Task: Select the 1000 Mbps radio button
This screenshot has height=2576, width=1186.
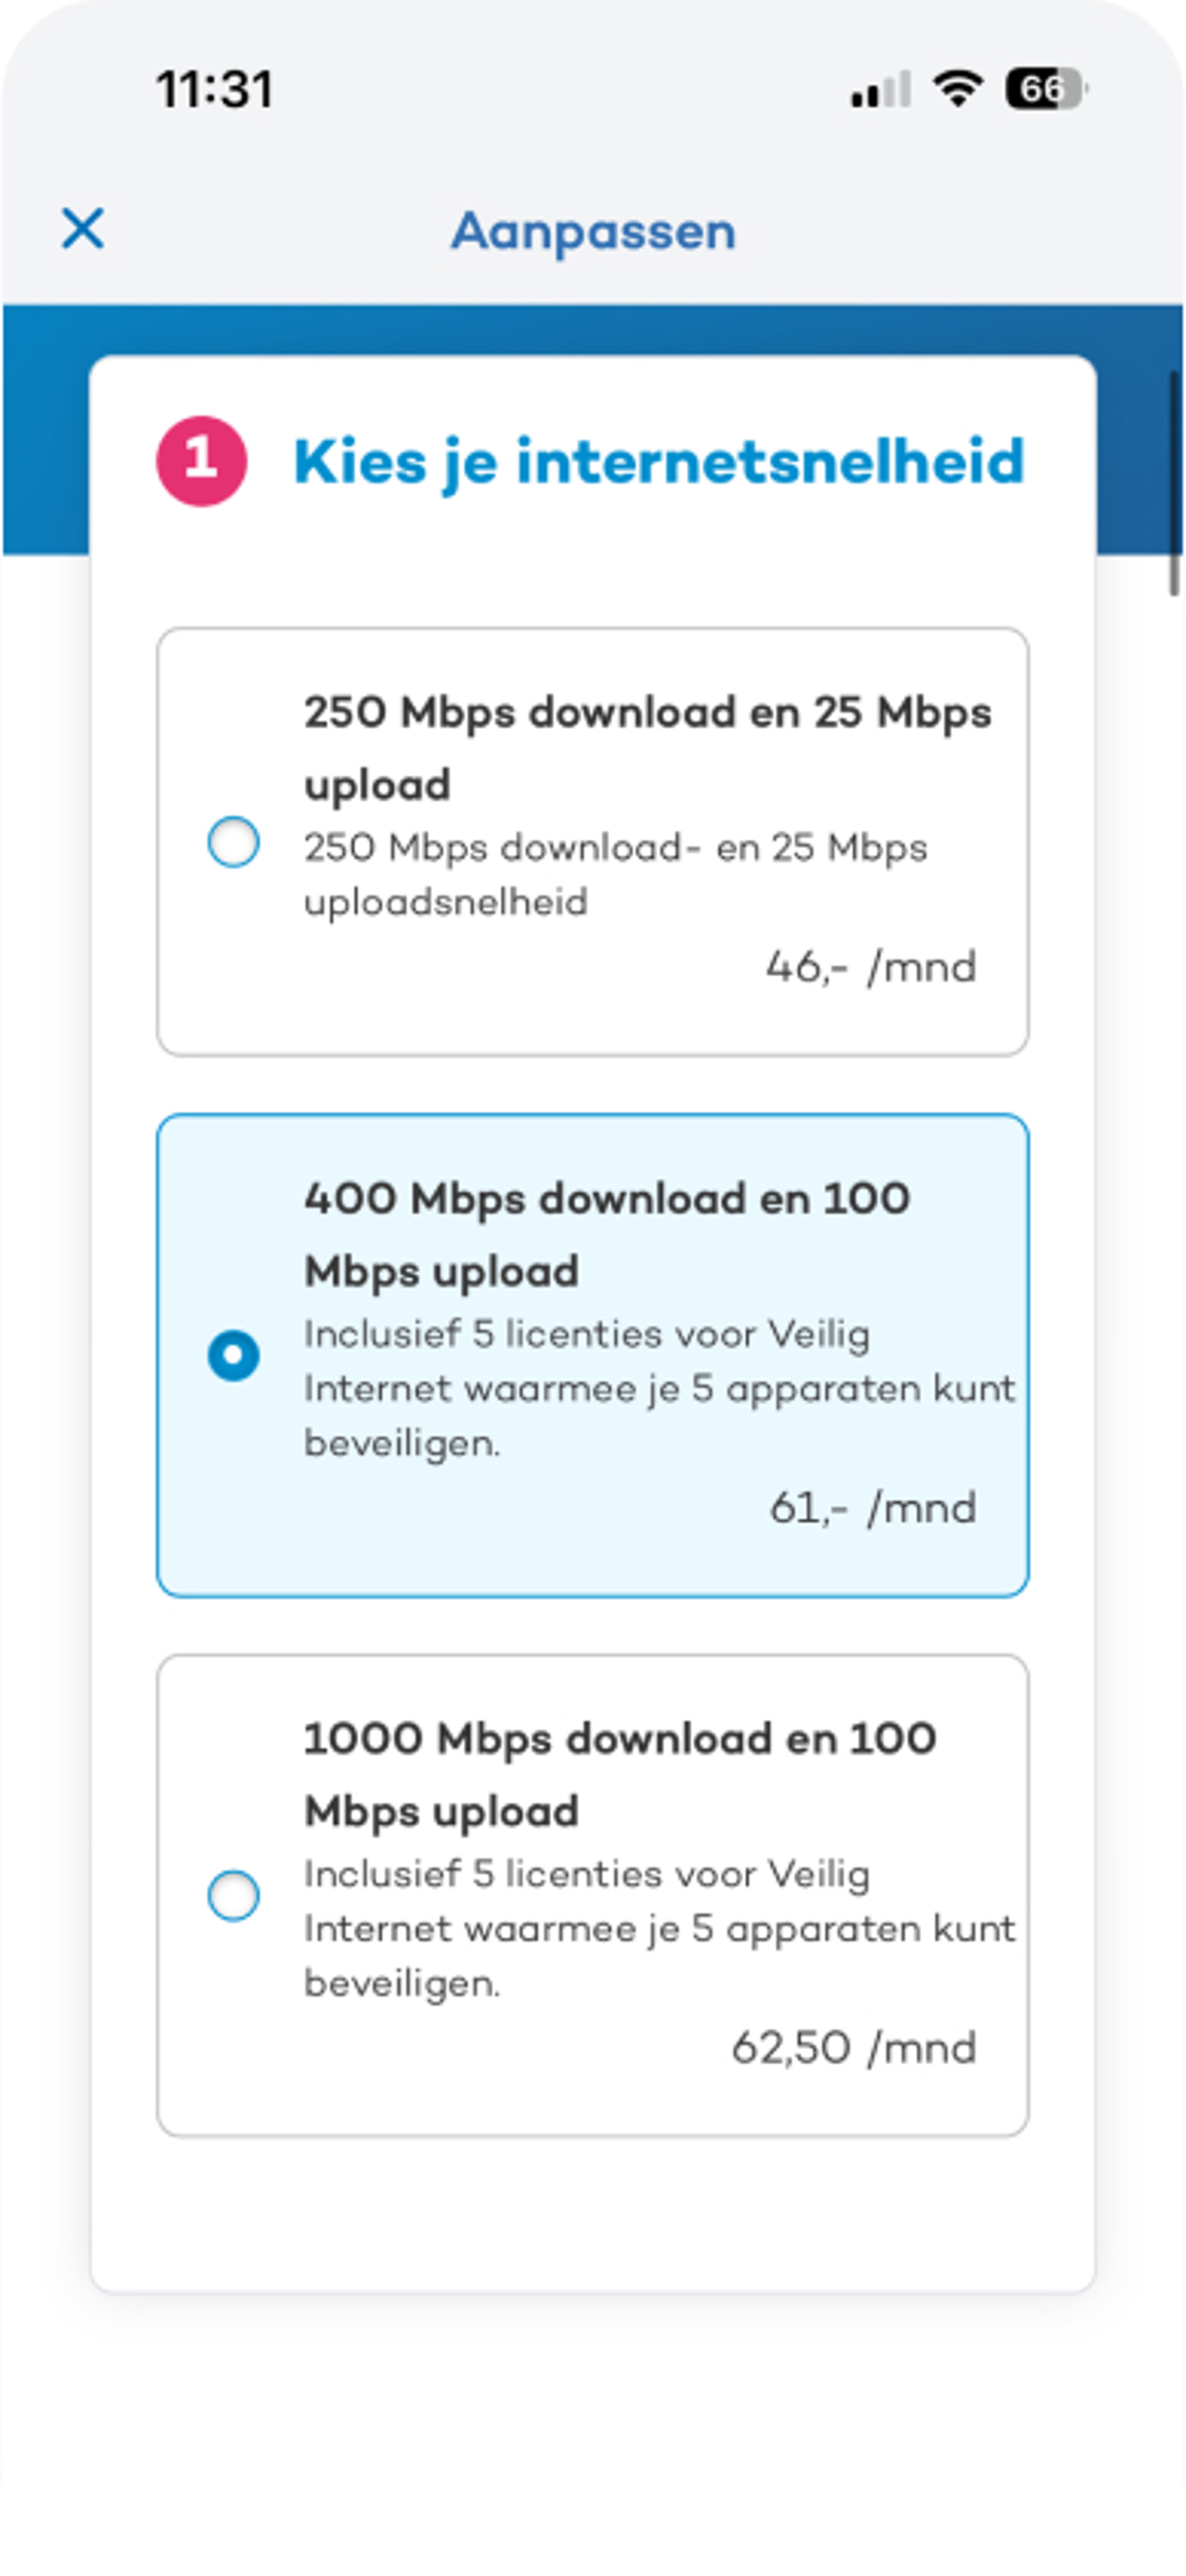Action: pyautogui.click(x=233, y=1895)
